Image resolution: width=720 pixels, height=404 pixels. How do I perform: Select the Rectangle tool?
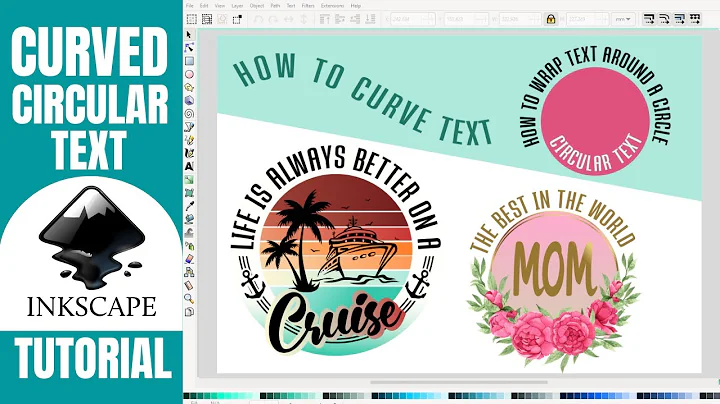[189, 61]
